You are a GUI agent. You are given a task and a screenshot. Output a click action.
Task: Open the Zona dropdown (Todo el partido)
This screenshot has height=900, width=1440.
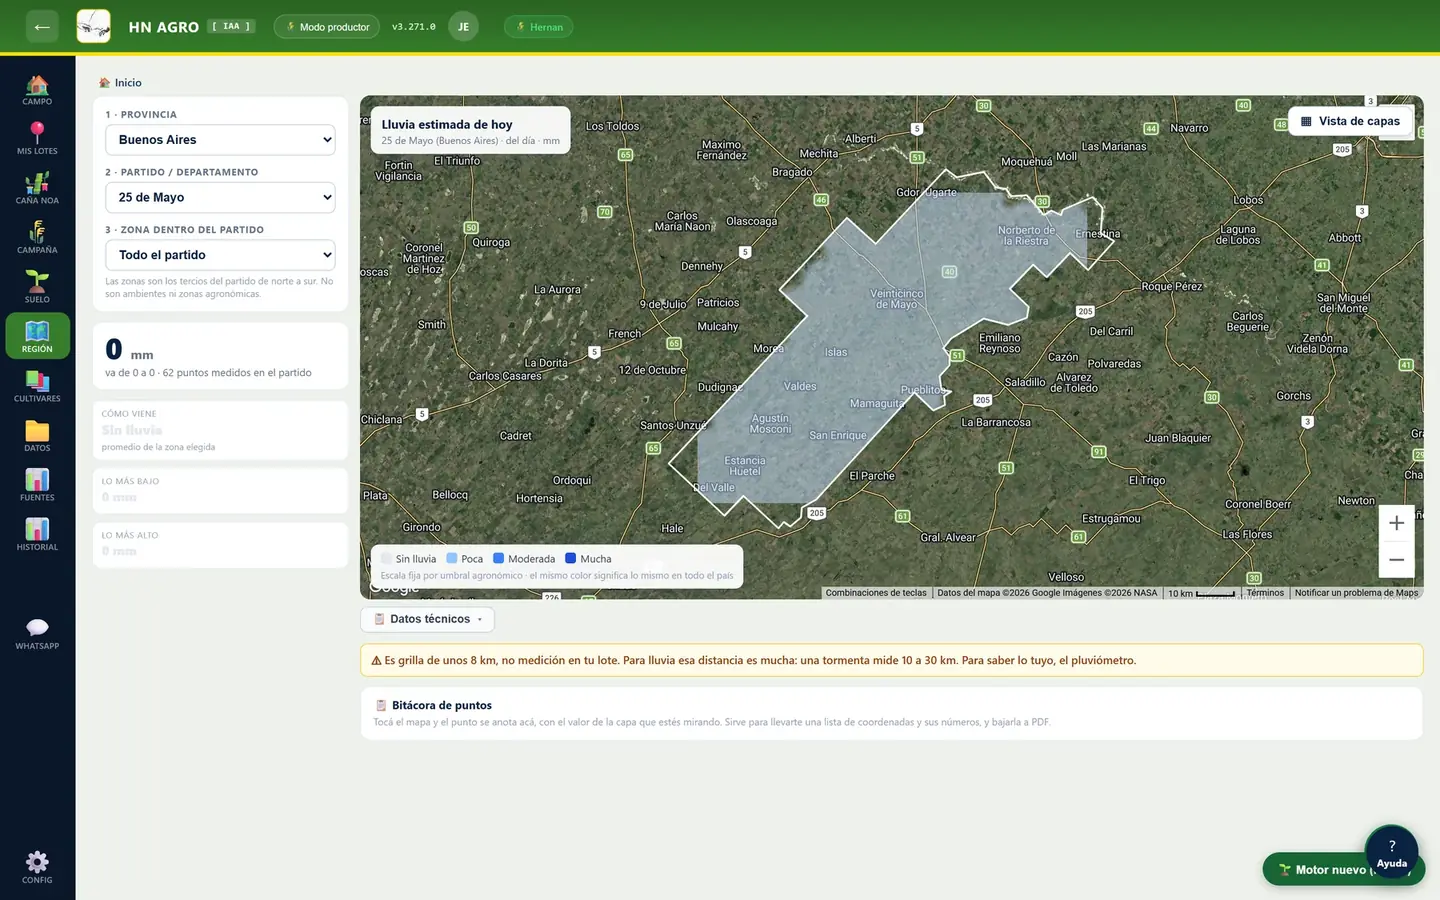220,255
